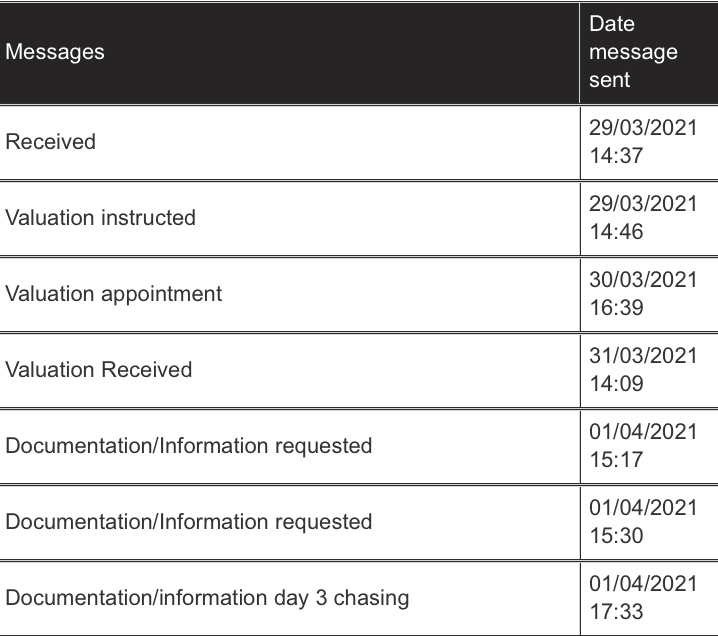718x636 pixels.
Task: Click the word 'chasing' in last row
Action: pos(371,598)
